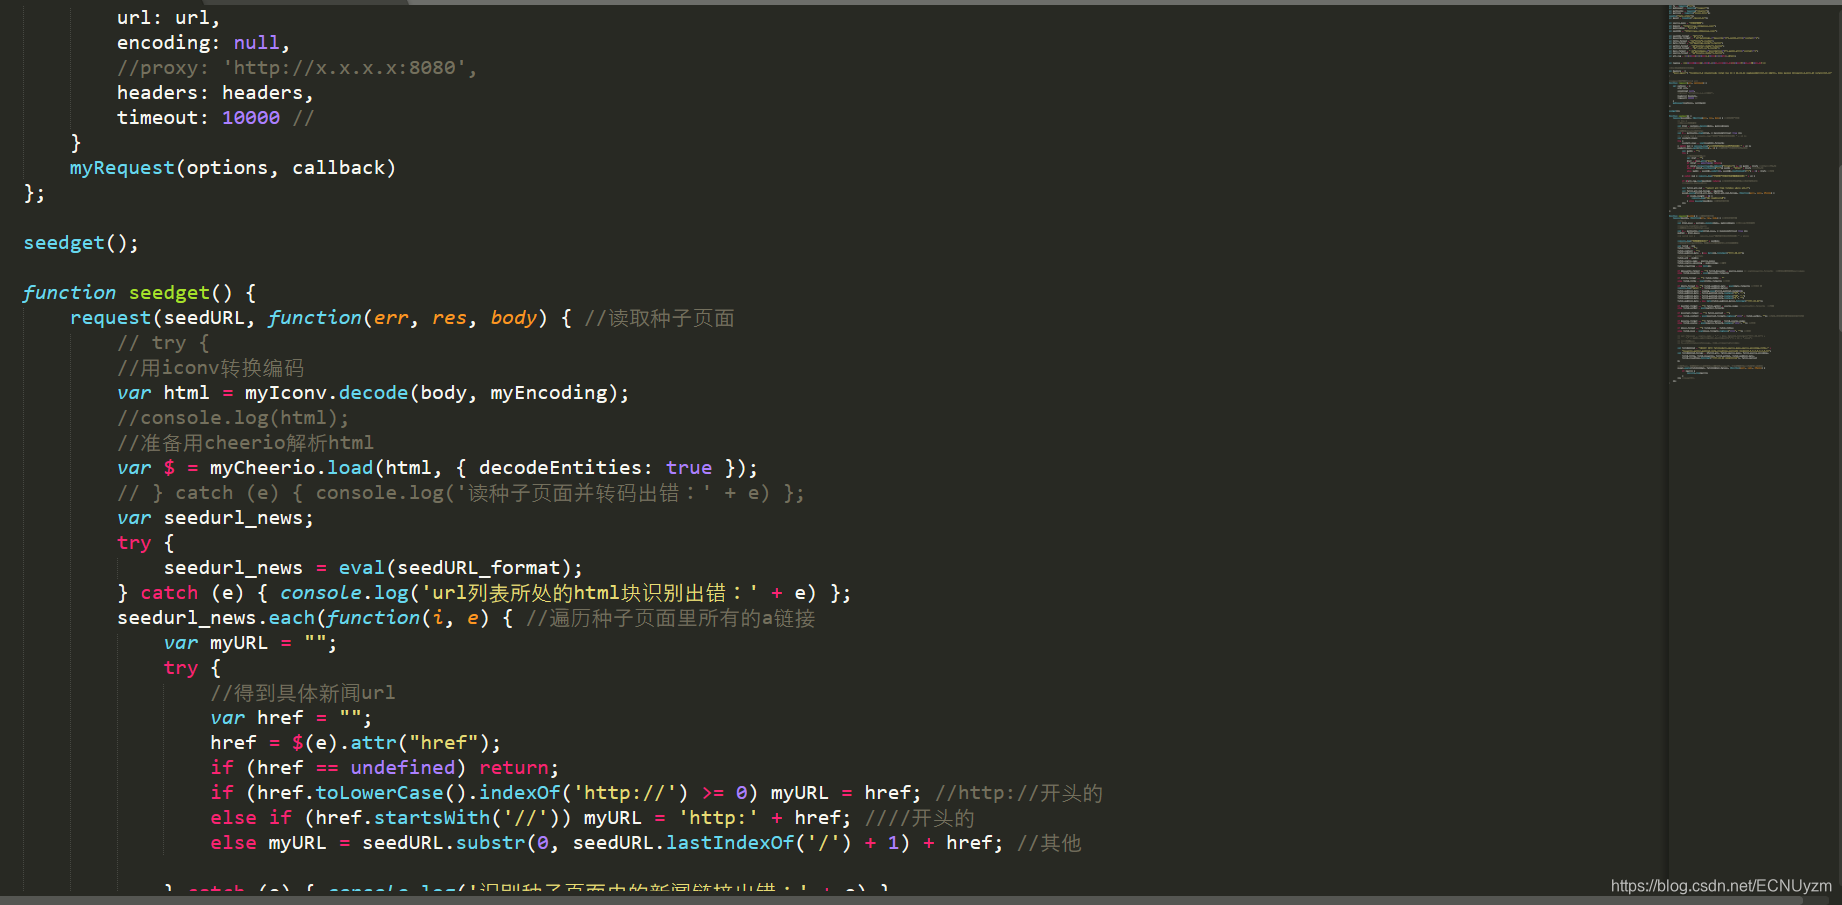This screenshot has width=1842, height=905.
Task: Click 'seedURL.substr(0, seedURL.lastIndexOf' else line
Action: (x=607, y=843)
